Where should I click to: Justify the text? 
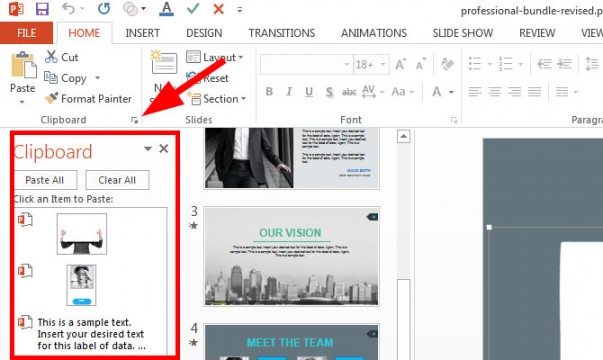535,92
